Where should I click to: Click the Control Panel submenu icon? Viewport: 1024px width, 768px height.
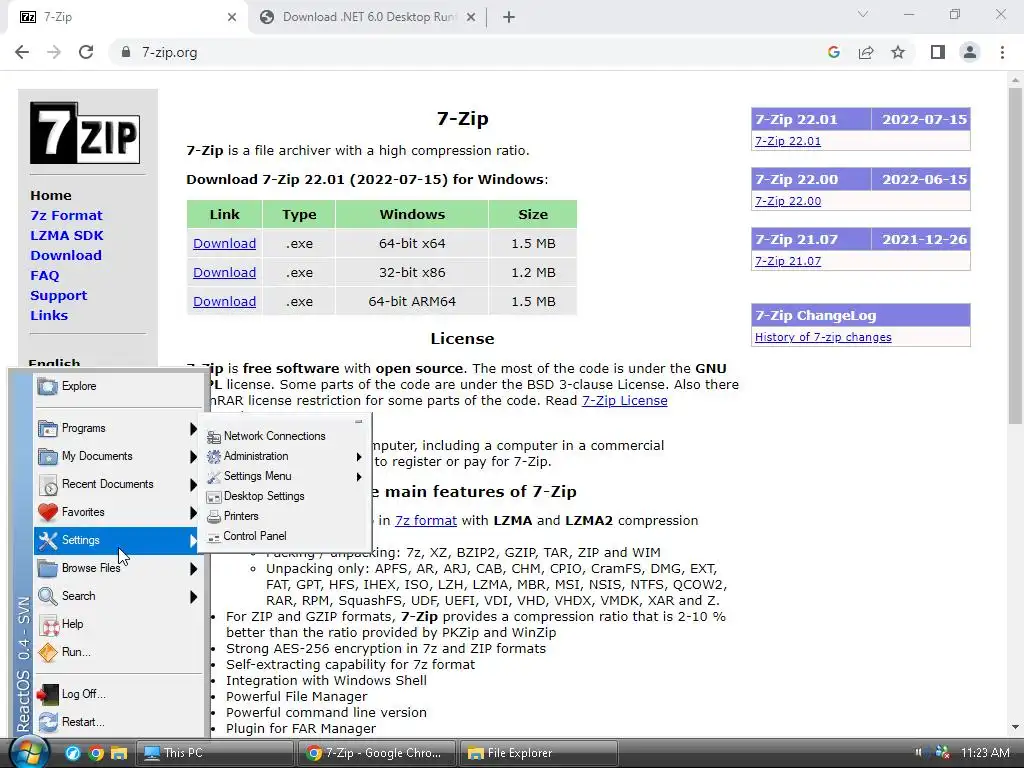(214, 537)
